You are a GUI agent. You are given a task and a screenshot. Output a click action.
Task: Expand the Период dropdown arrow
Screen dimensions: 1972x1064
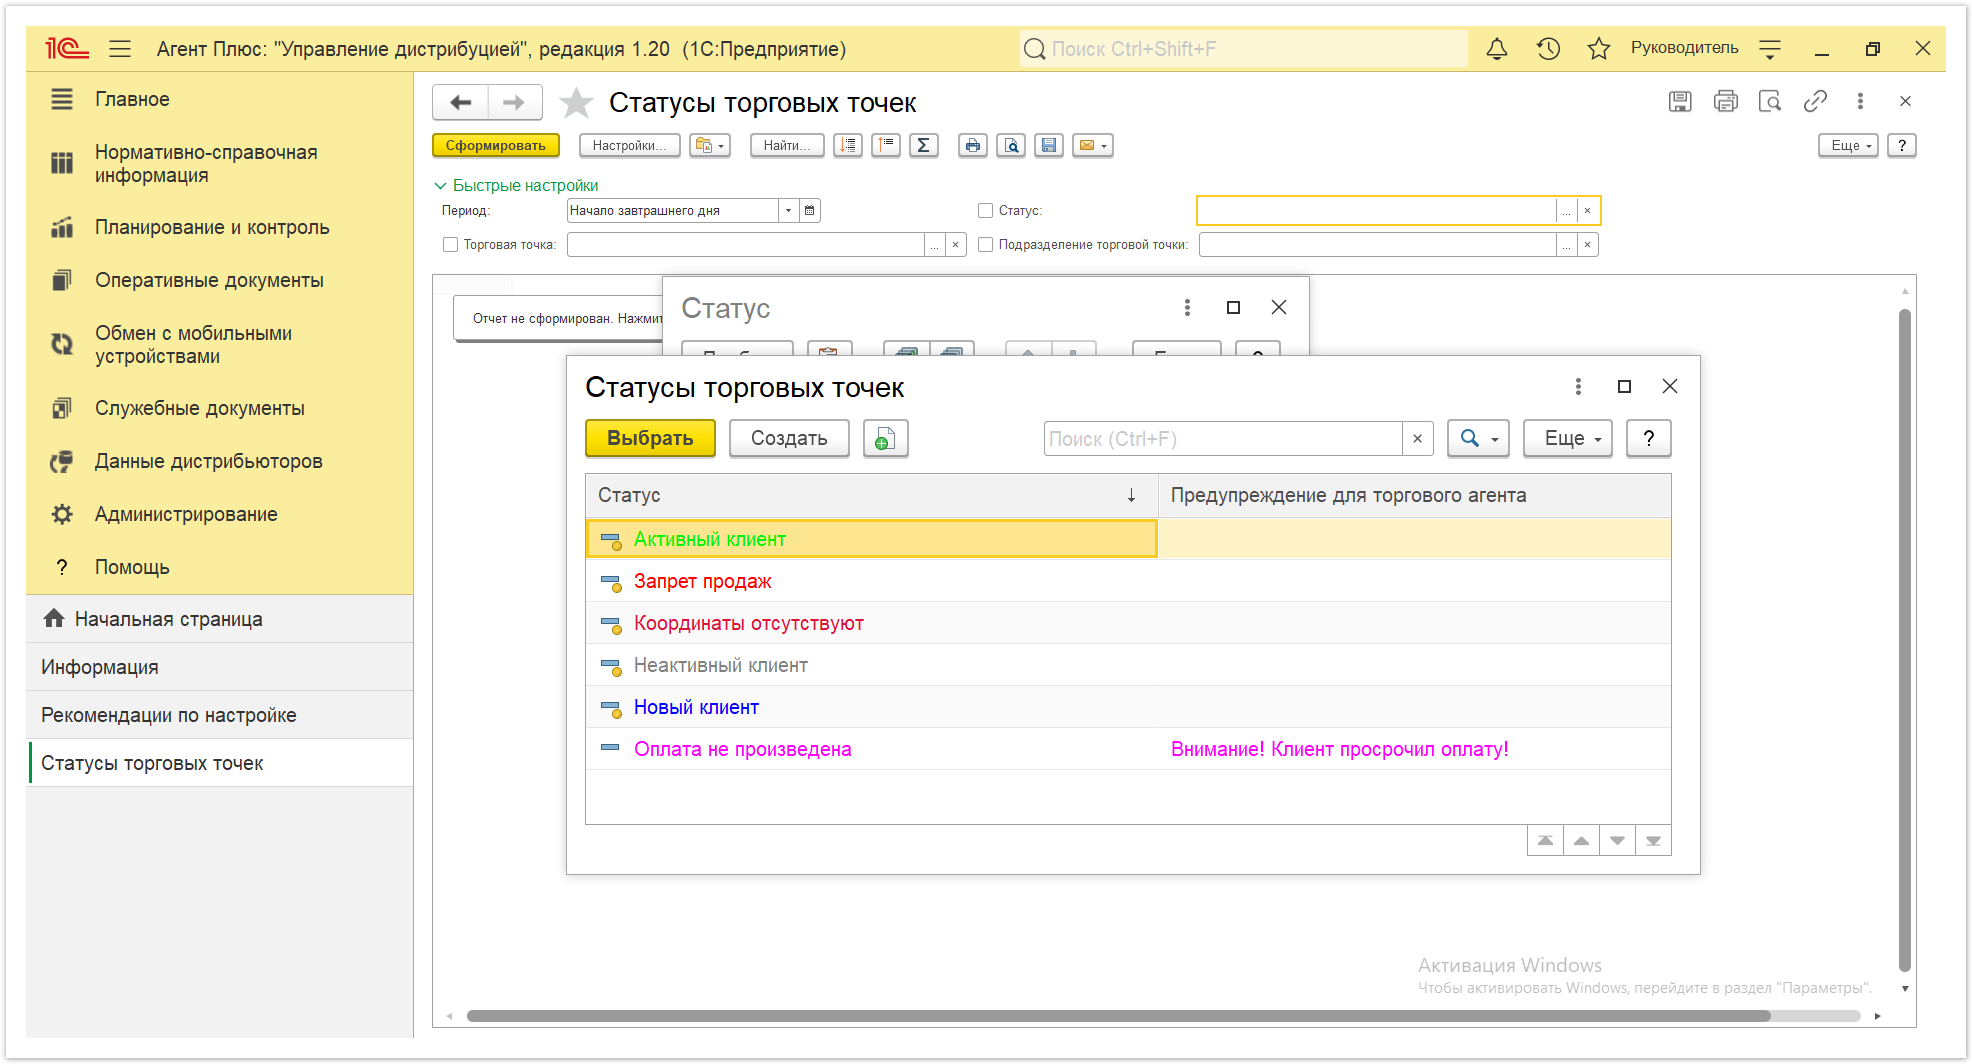(789, 211)
